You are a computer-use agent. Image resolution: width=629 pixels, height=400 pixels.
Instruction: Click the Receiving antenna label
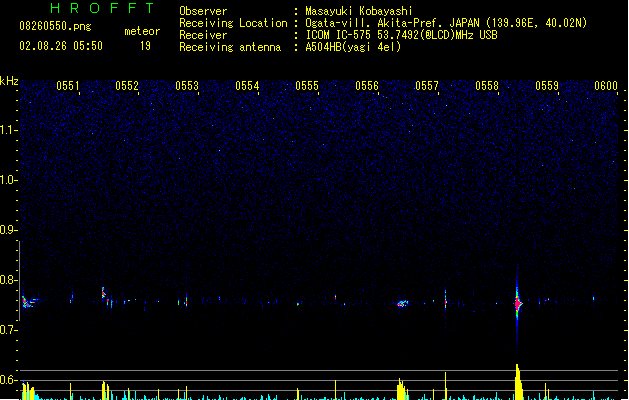[230, 47]
